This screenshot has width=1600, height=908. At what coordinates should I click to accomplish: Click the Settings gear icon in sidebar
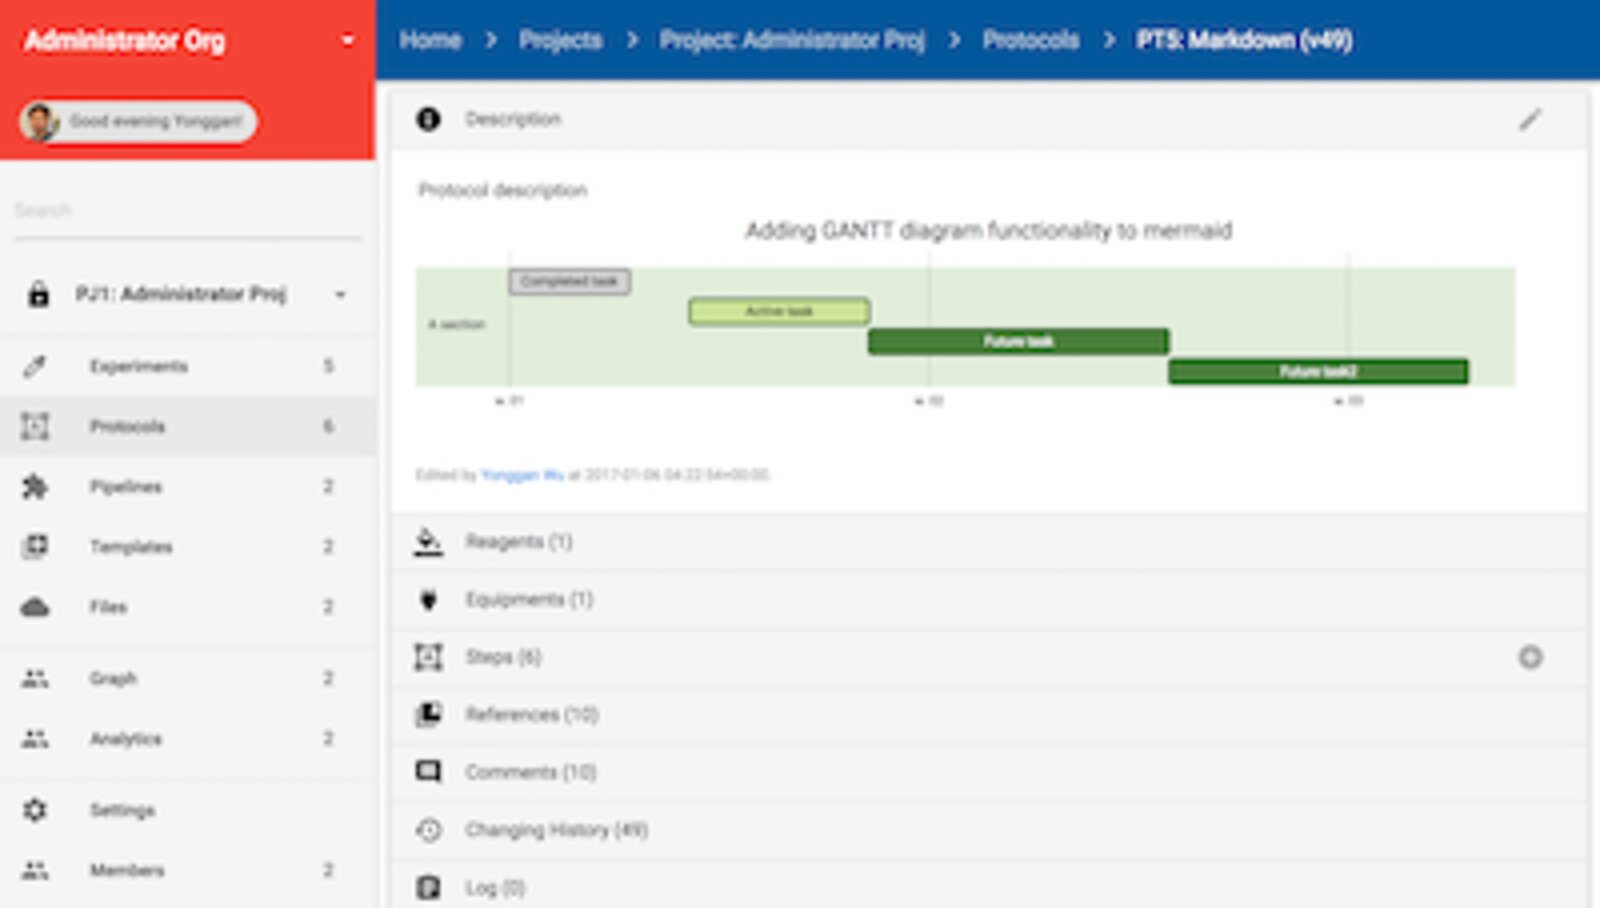tap(35, 810)
